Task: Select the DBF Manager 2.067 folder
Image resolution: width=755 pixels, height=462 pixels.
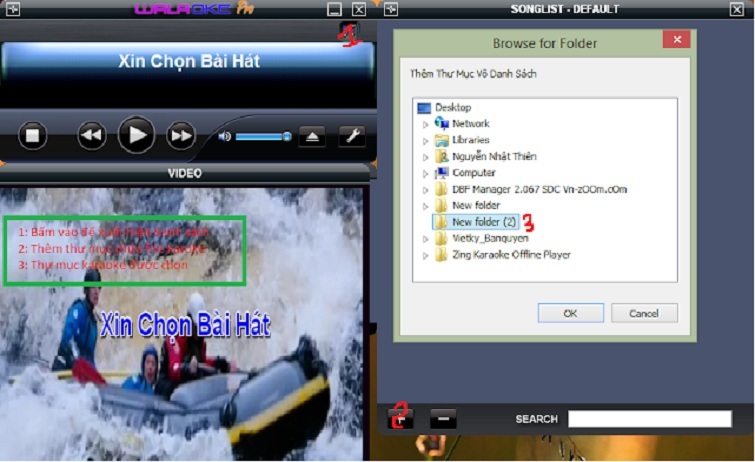Action: (539, 189)
